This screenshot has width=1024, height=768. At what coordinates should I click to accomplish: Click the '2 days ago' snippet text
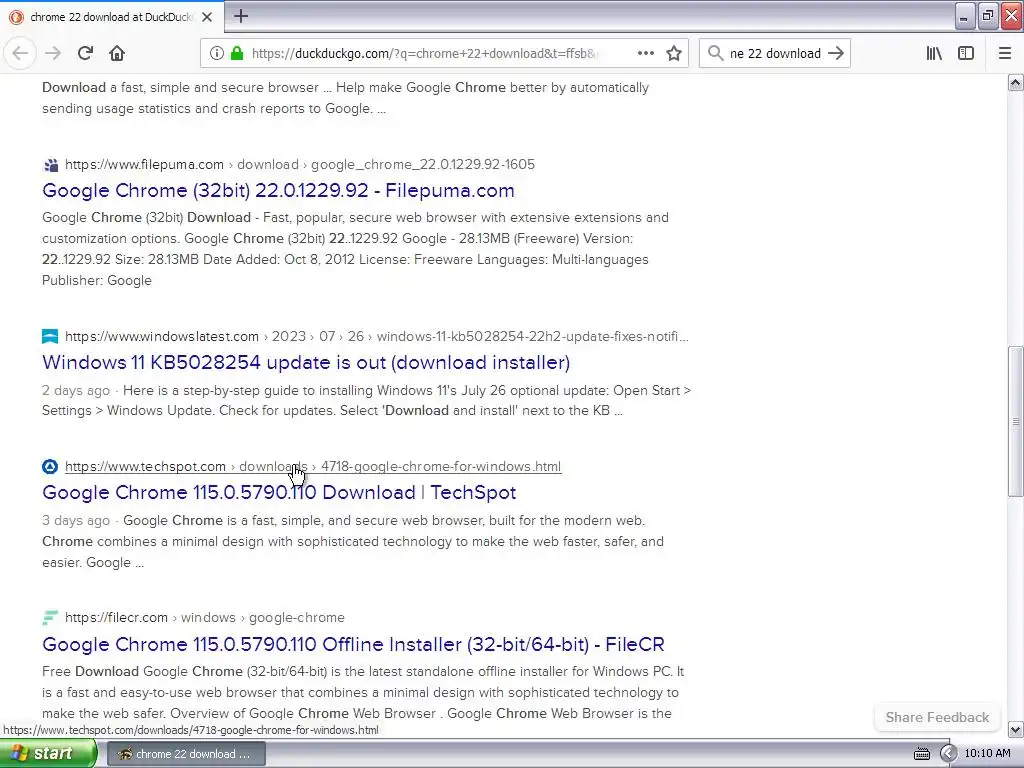[x=76, y=391]
